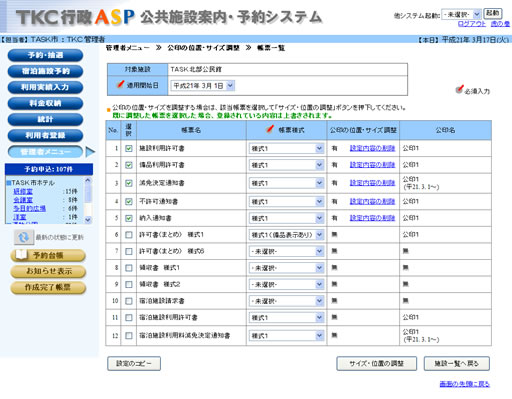The width and height of the screenshot is (512, 399).
Task: Open 研修室 link in reservation list
Action: [23, 191]
